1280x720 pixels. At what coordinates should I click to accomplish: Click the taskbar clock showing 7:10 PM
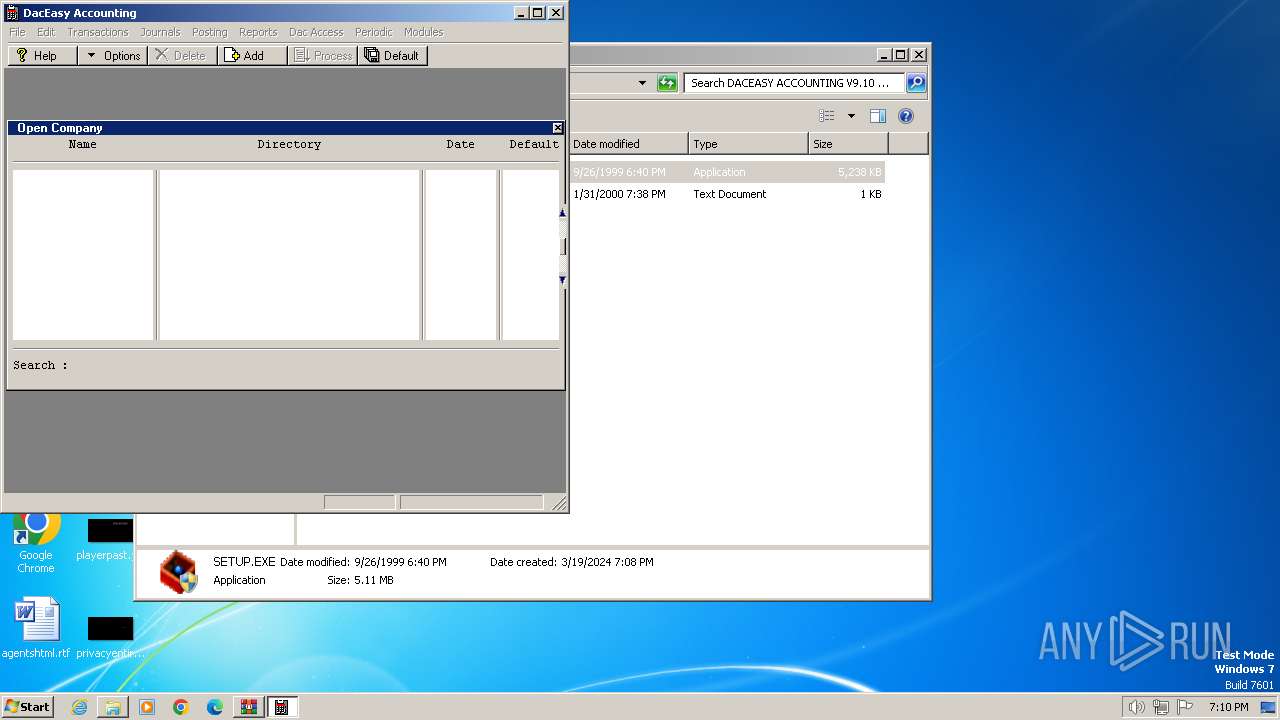1228,707
